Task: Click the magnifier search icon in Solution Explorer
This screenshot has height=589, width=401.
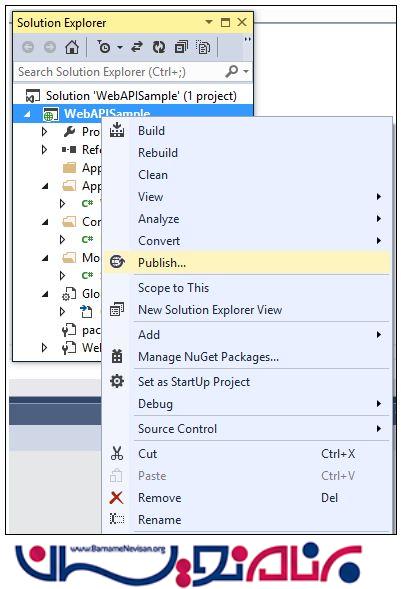Action: coord(232,71)
